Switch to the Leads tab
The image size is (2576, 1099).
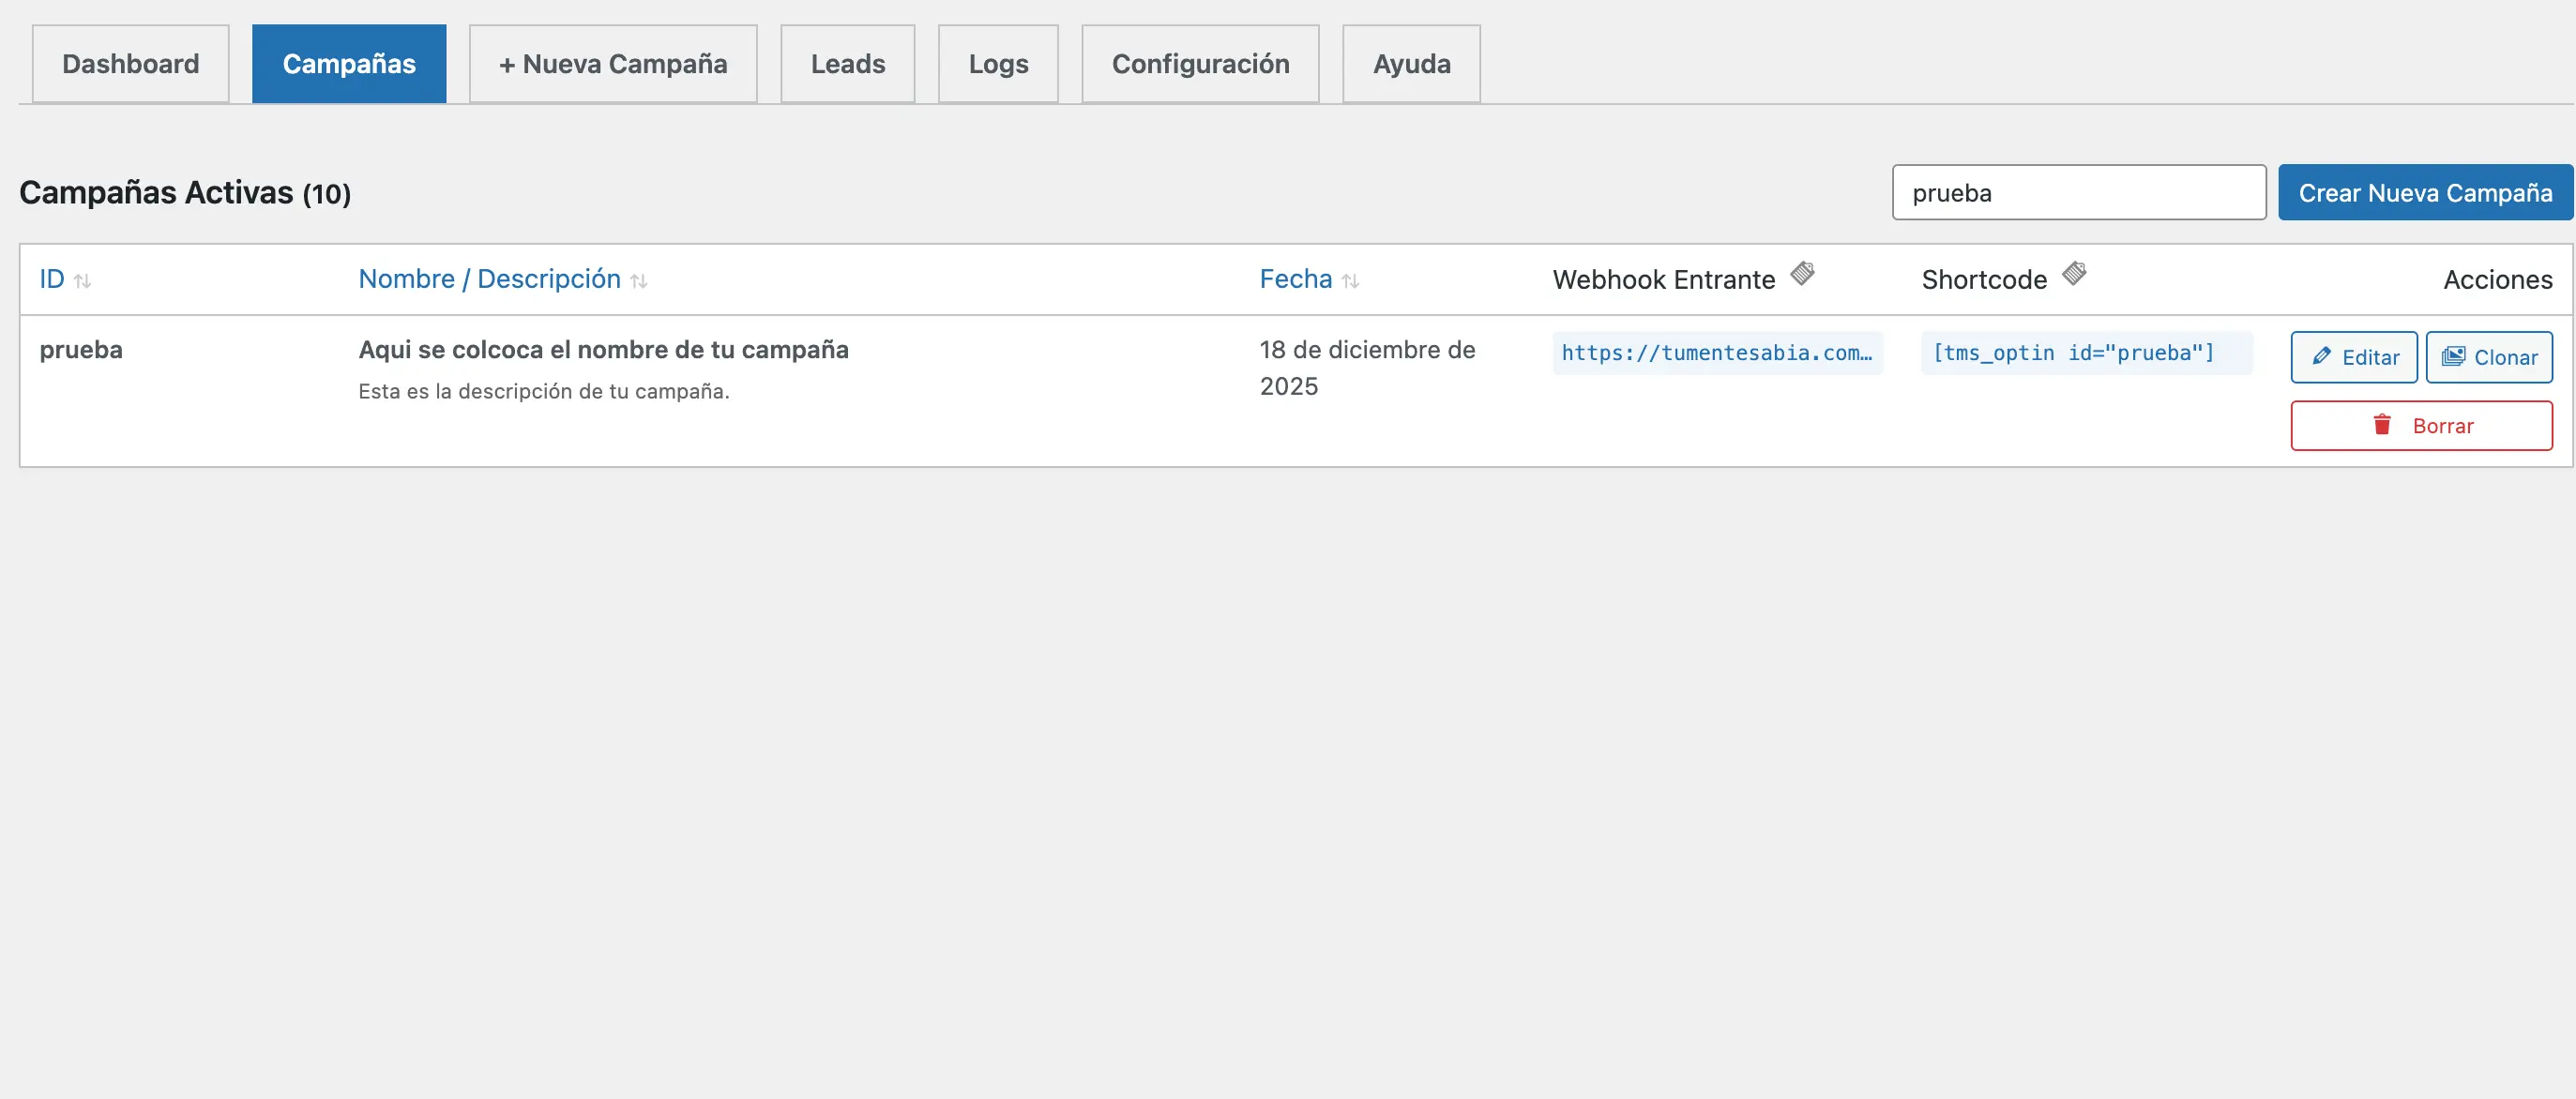point(847,64)
